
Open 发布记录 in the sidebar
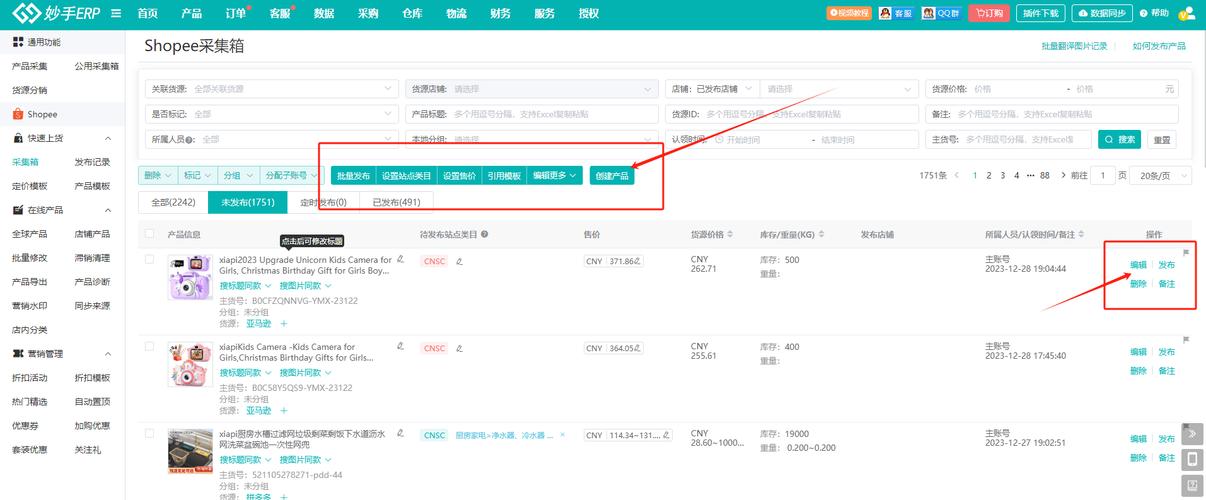point(92,162)
